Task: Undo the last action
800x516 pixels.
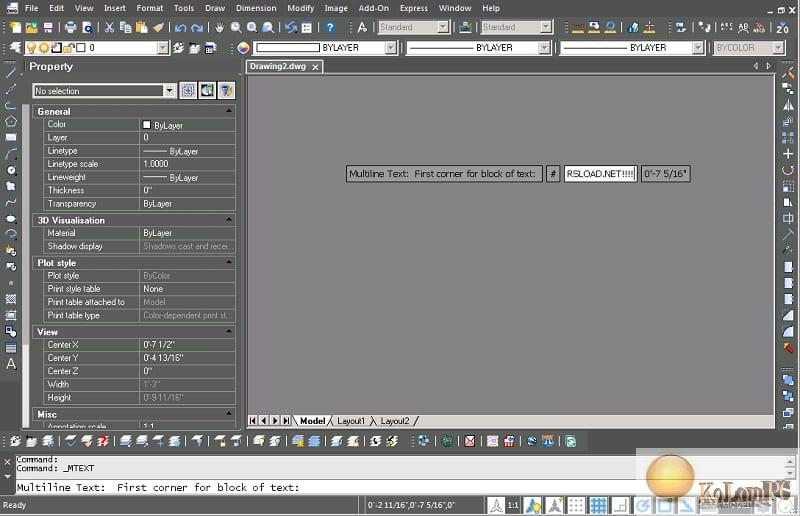Action: coord(181,27)
